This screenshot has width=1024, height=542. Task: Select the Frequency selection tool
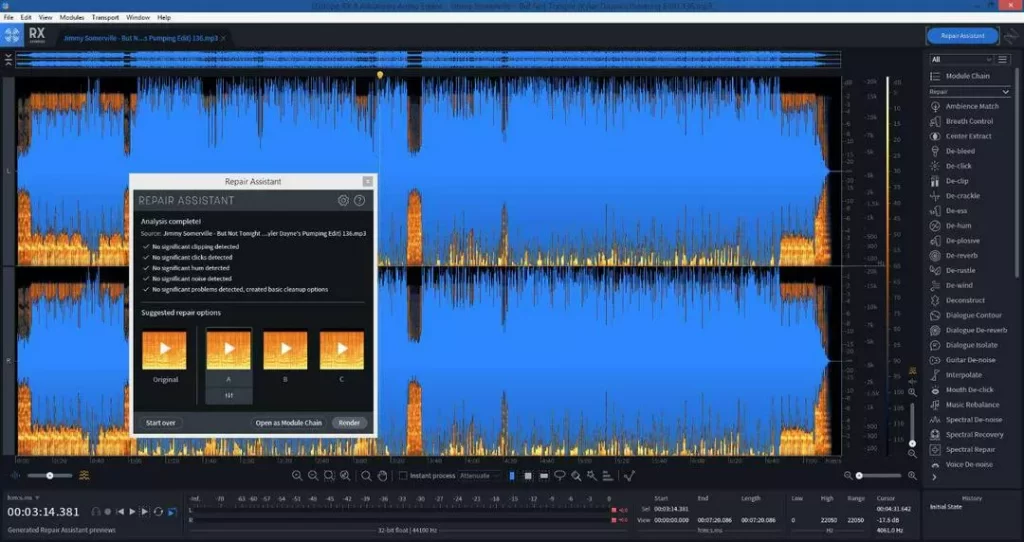544,476
